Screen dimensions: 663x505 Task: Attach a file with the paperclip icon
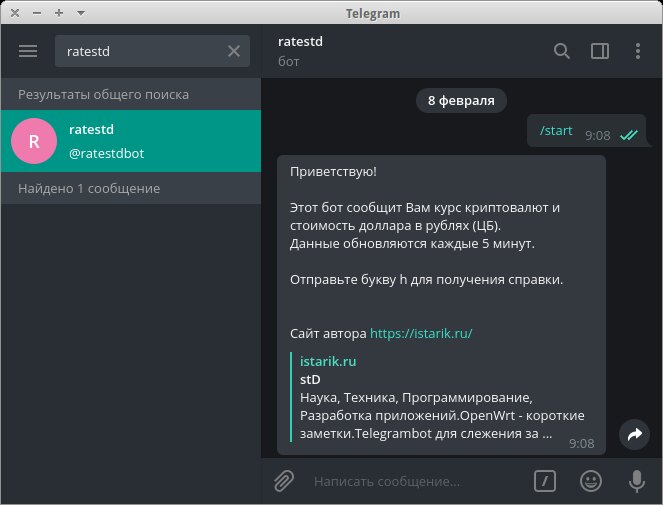(x=284, y=481)
